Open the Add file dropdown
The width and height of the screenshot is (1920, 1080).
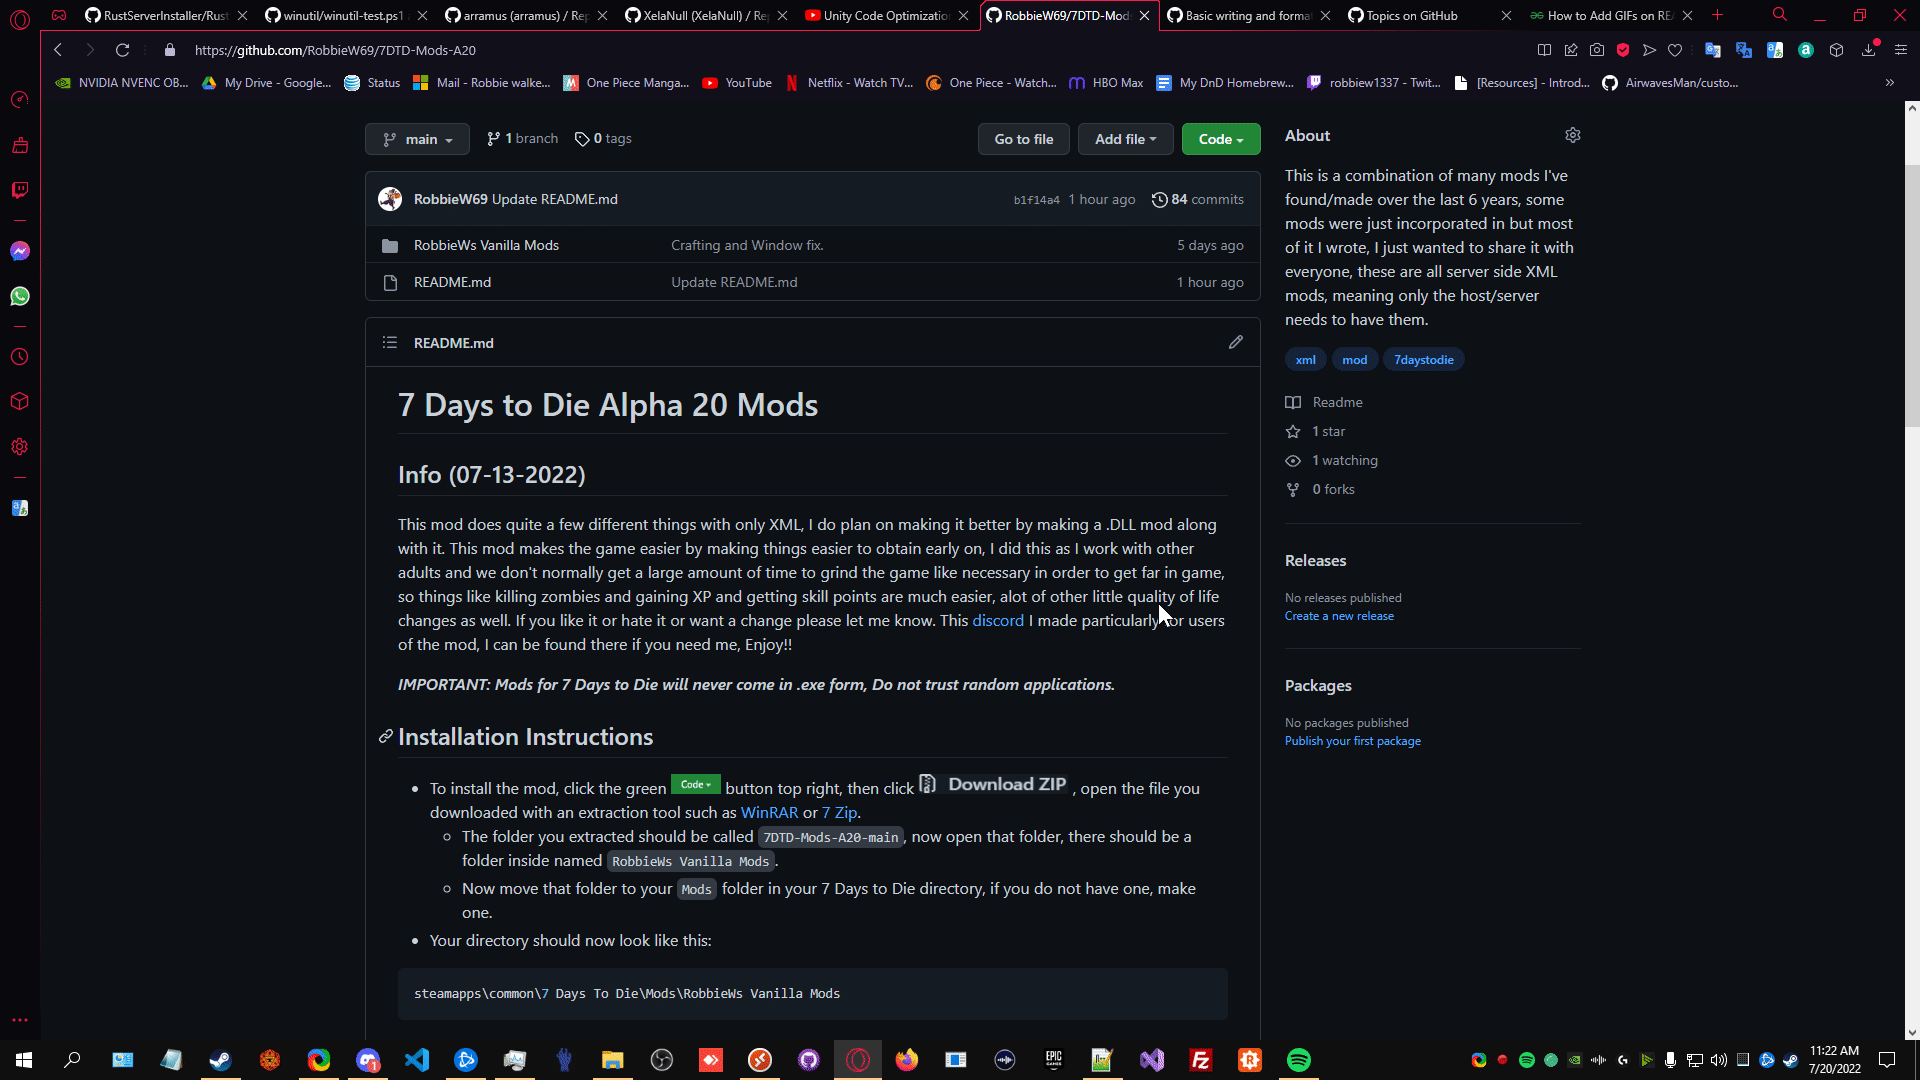[1125, 139]
